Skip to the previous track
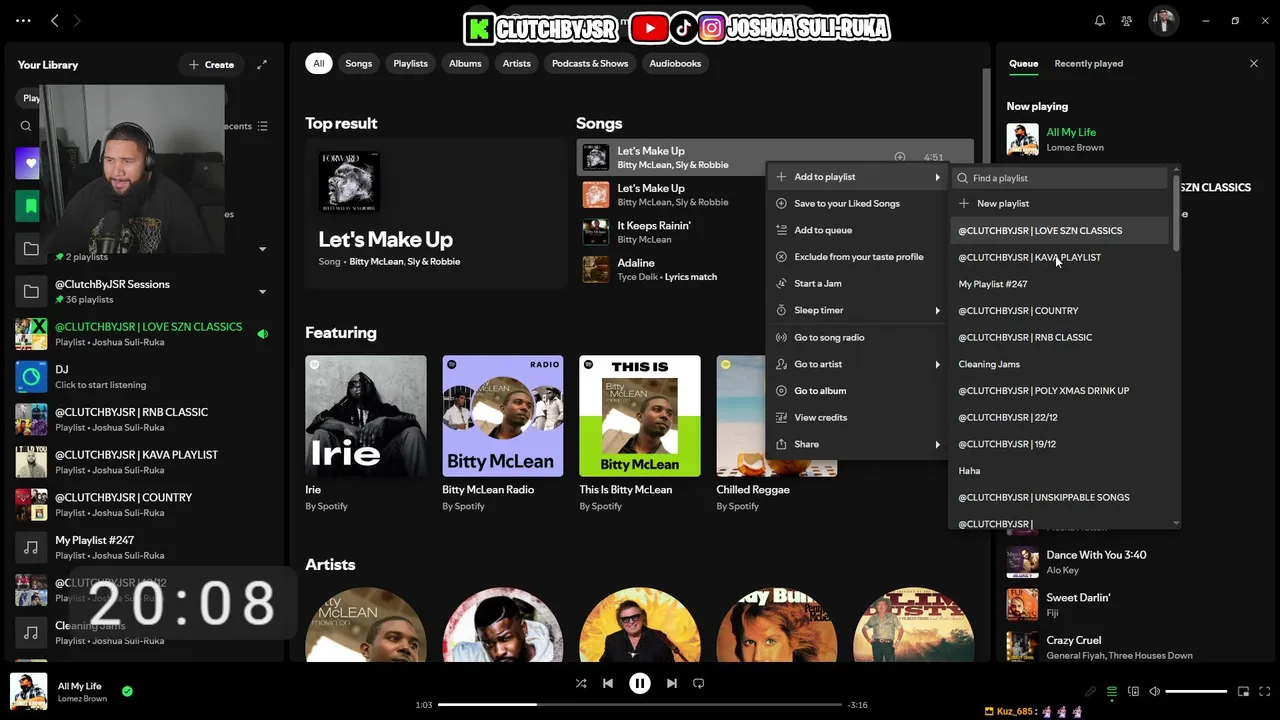 [608, 684]
